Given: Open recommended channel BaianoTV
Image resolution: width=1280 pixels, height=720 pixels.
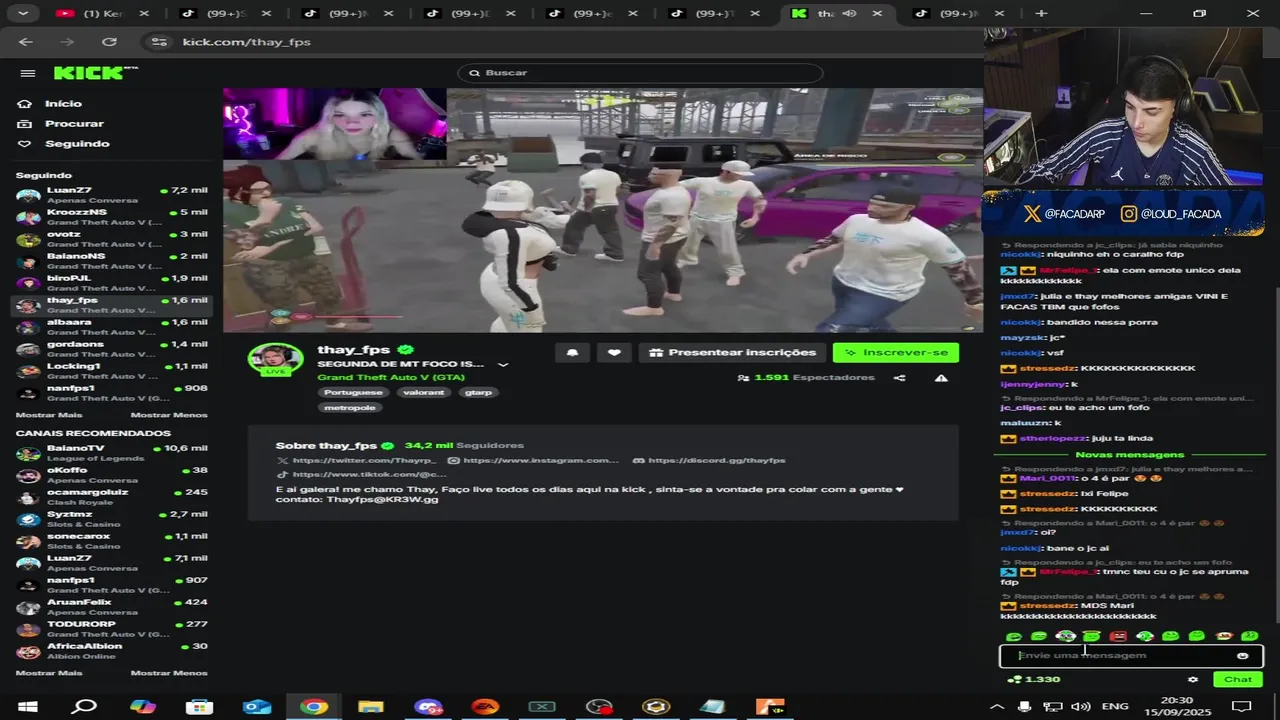Looking at the screenshot, I should point(112,453).
